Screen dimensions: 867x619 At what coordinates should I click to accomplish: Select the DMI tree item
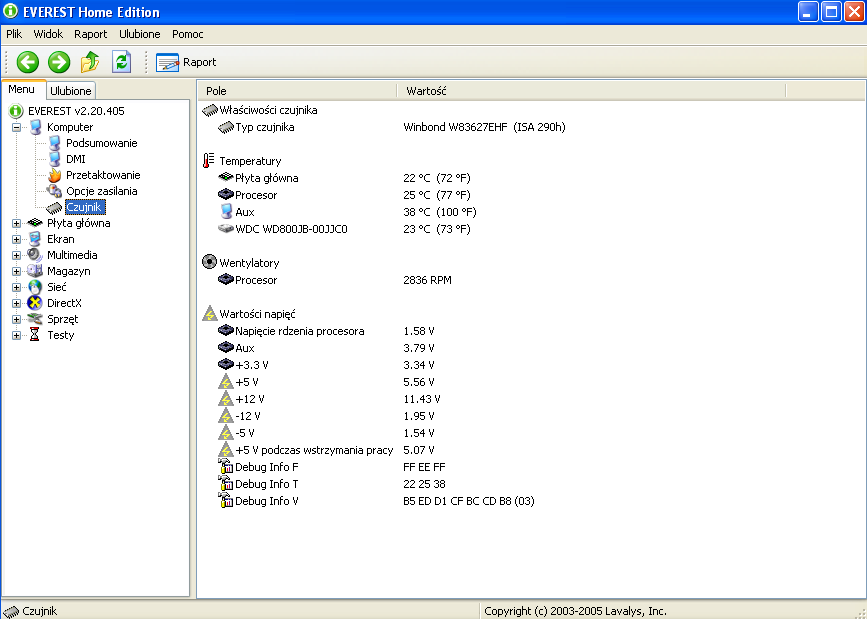tap(76, 159)
